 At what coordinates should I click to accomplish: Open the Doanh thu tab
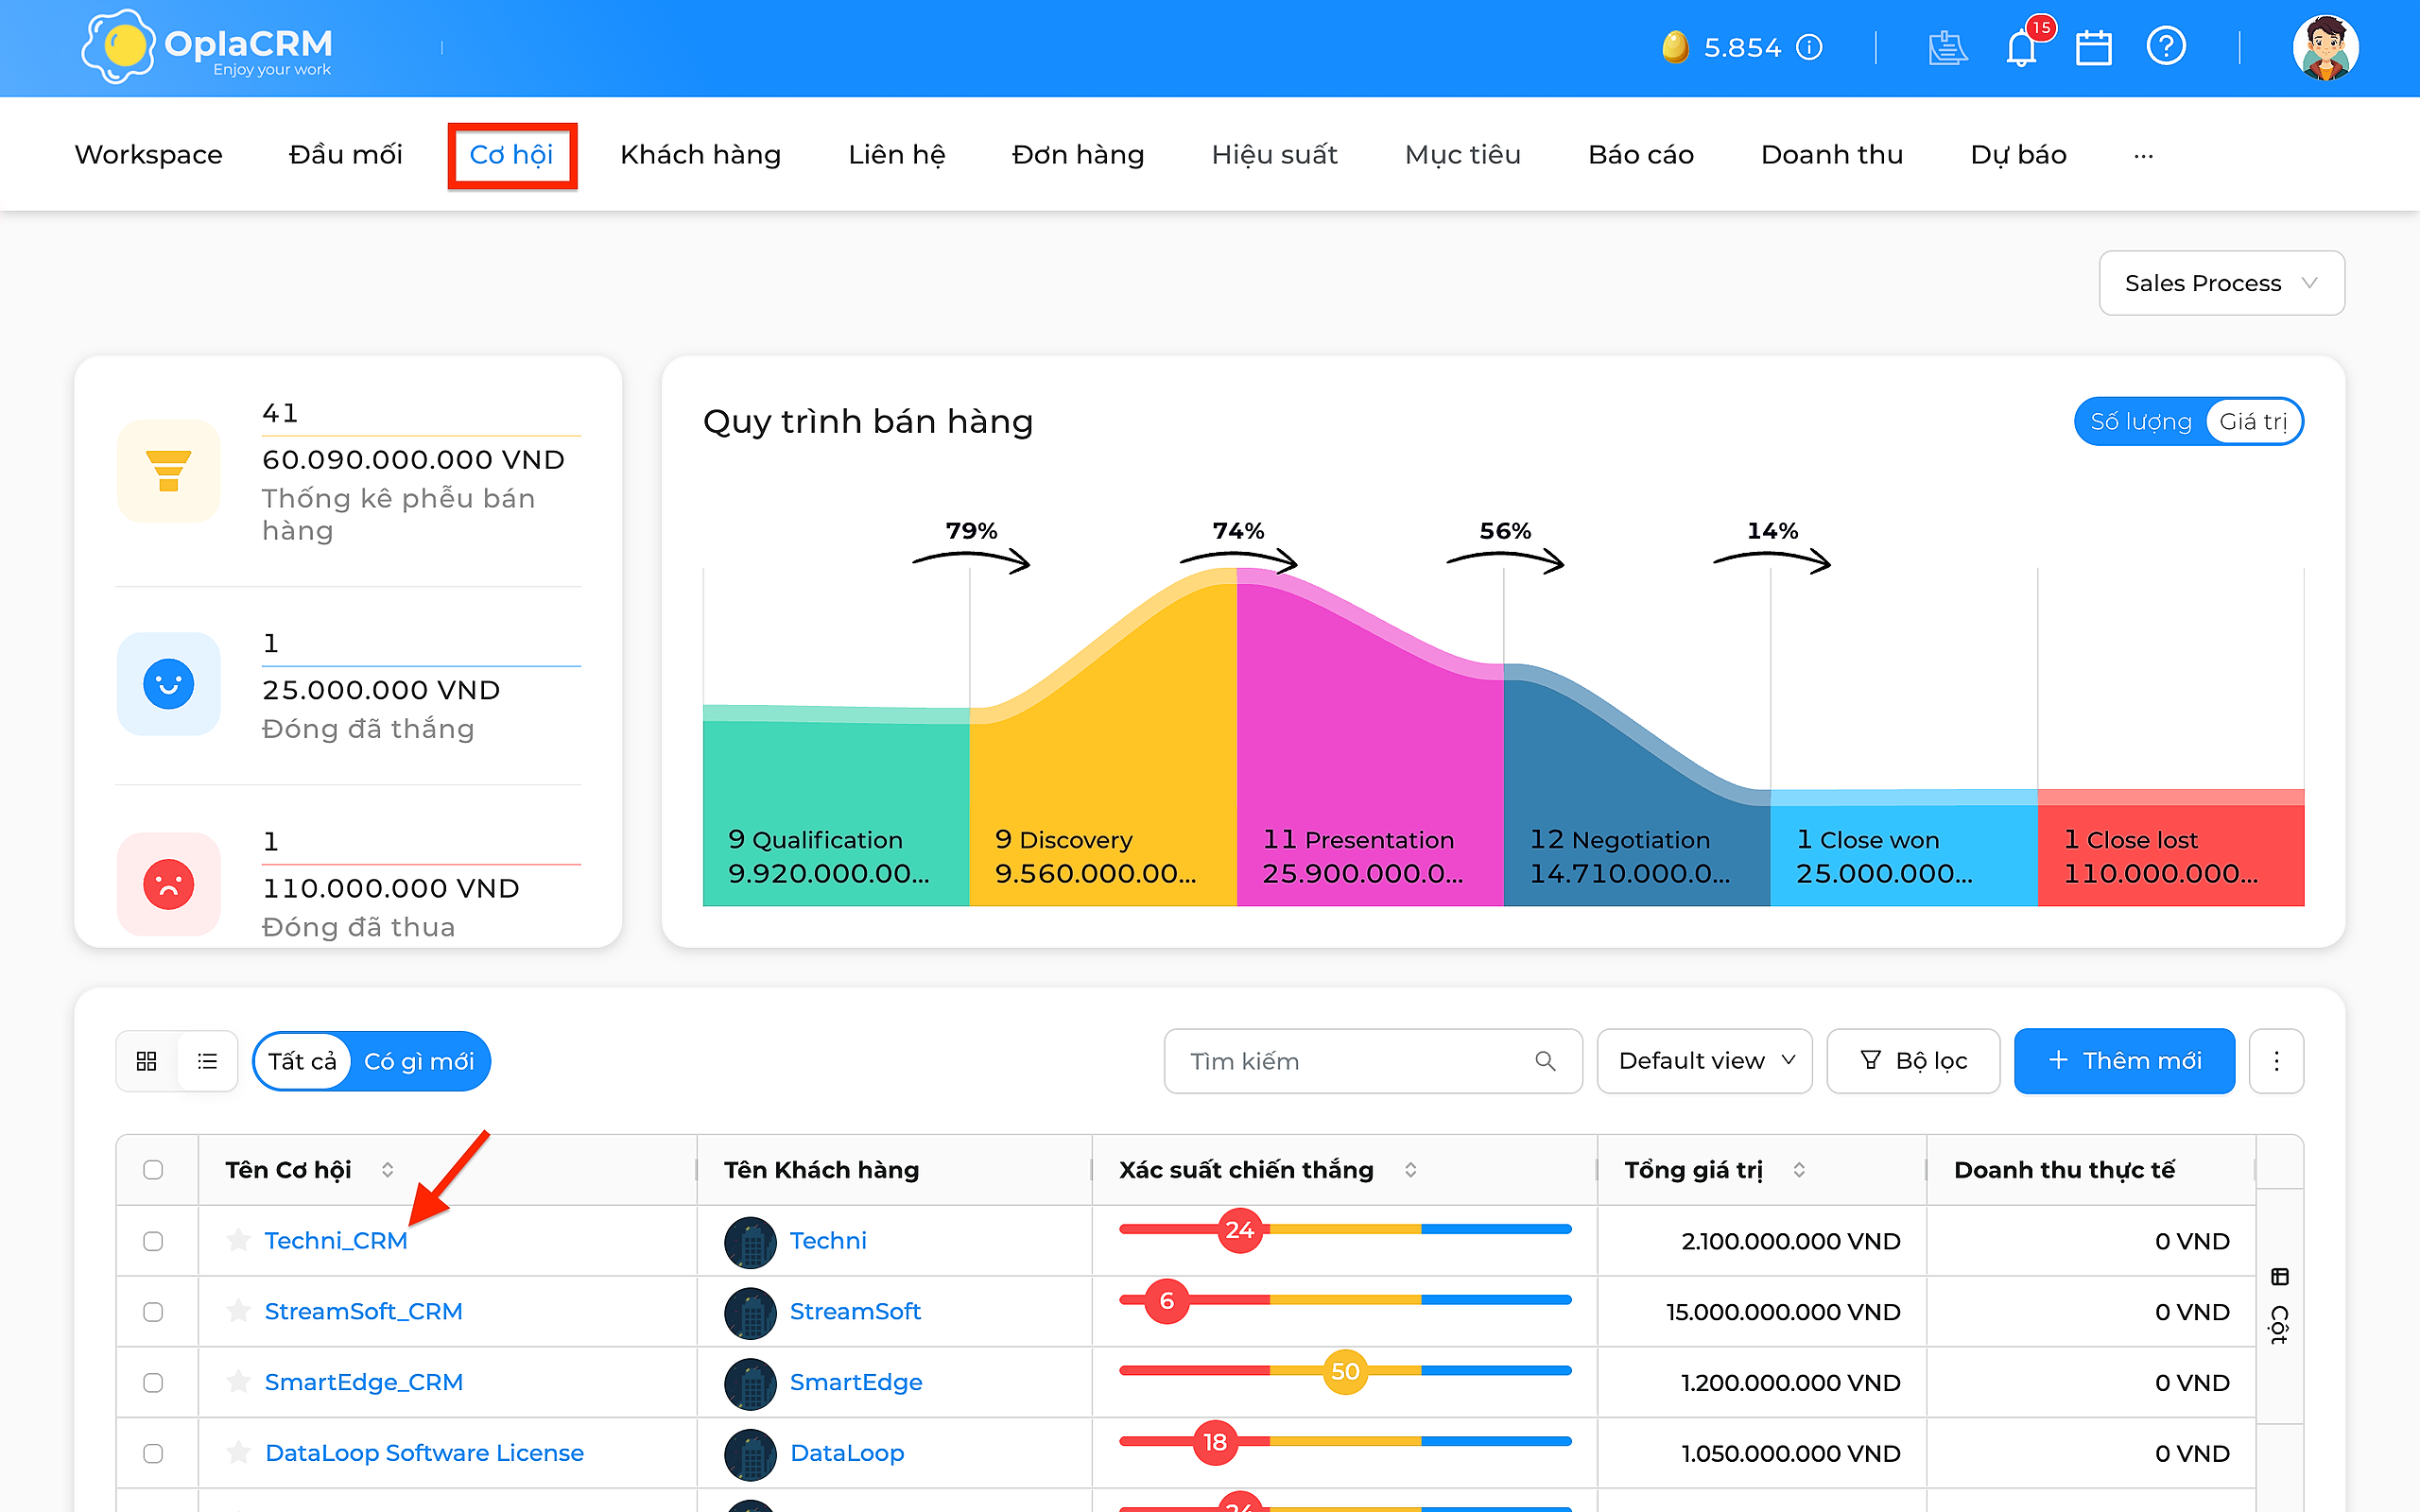(1832, 155)
